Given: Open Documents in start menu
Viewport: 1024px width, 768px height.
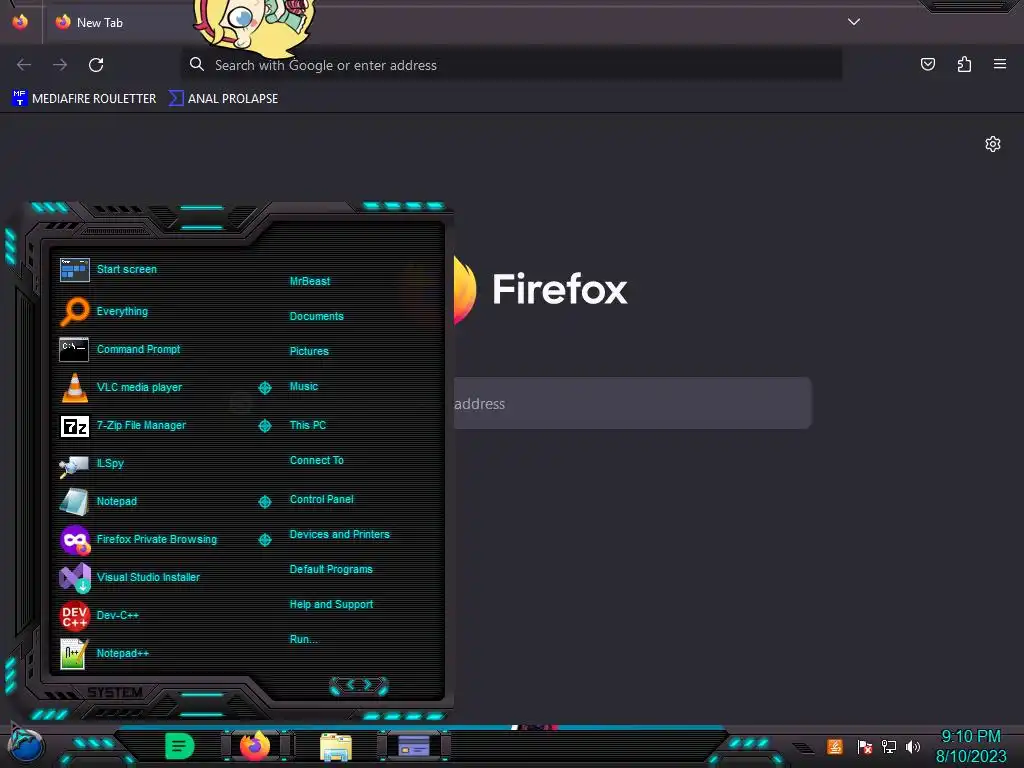Looking at the screenshot, I should point(316,316).
